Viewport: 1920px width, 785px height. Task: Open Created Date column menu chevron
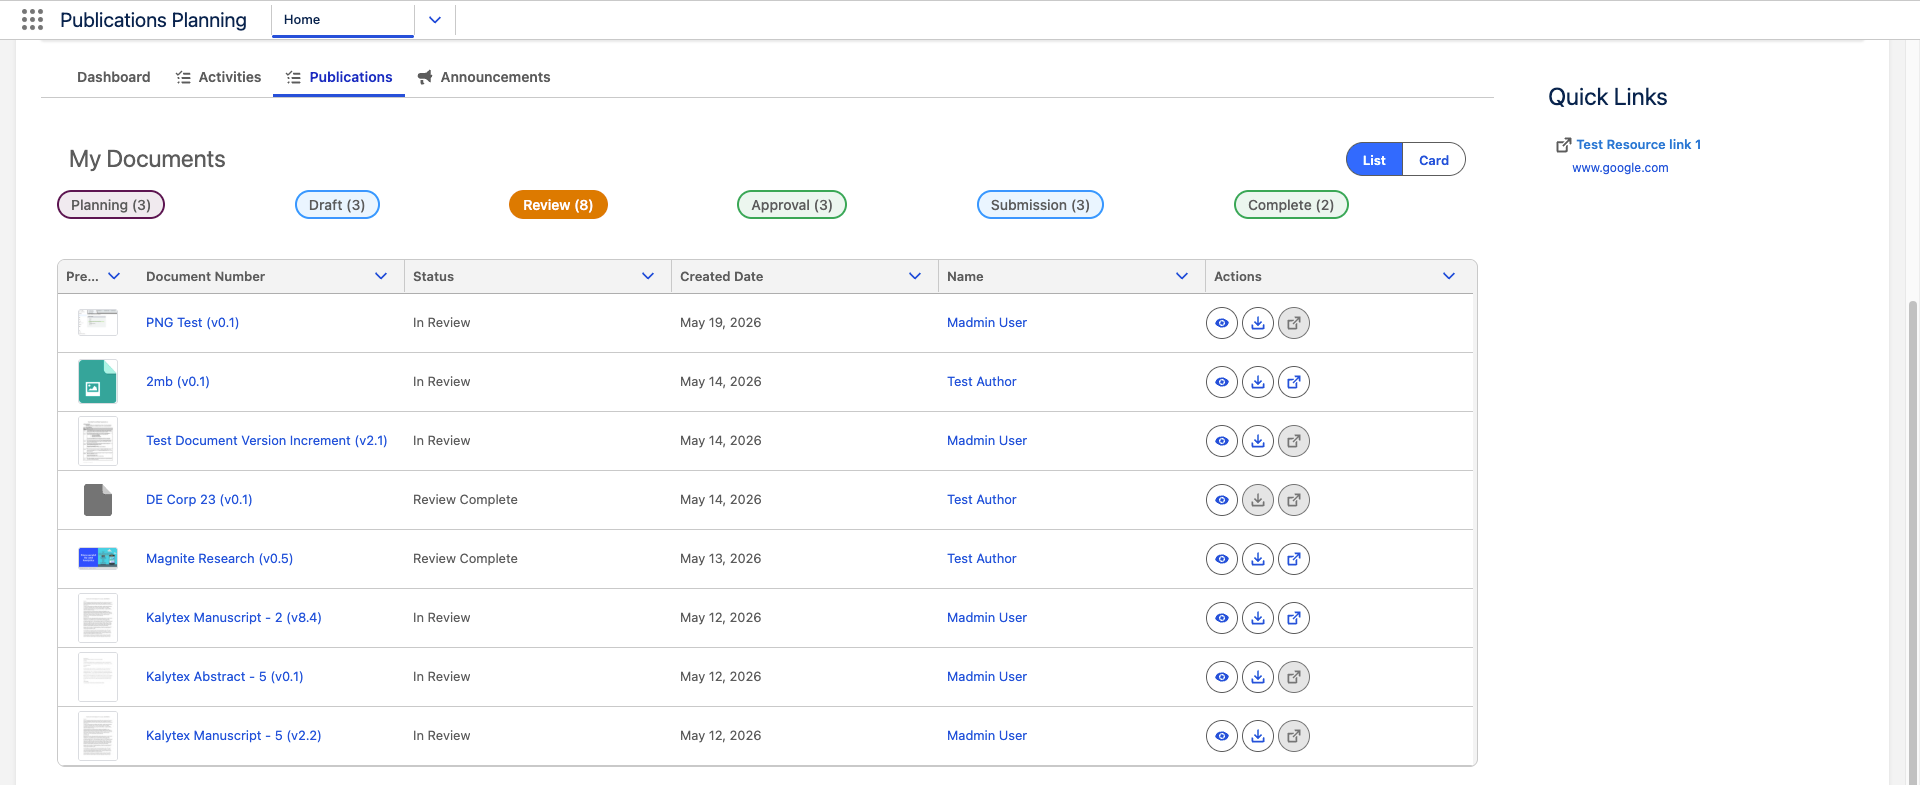(915, 276)
